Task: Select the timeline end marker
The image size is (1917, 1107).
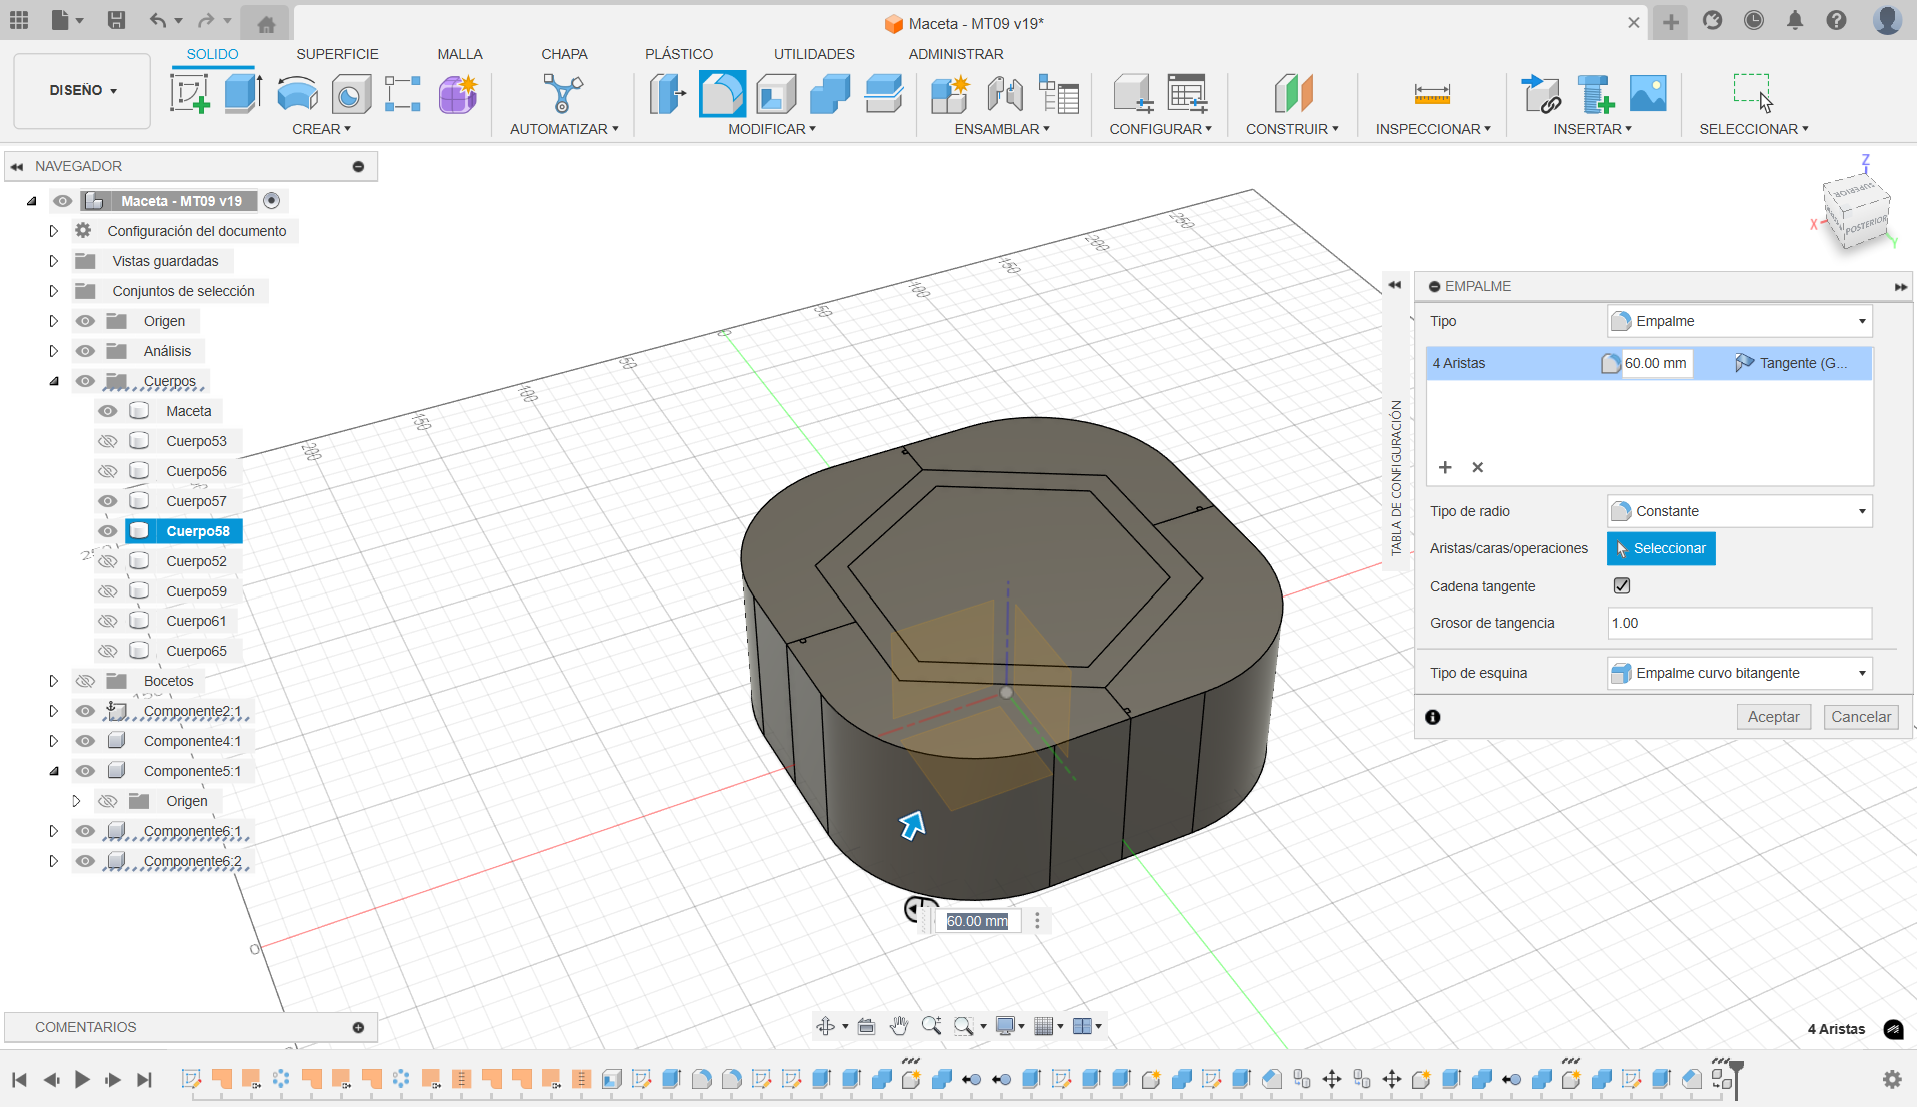Action: click(1738, 1078)
